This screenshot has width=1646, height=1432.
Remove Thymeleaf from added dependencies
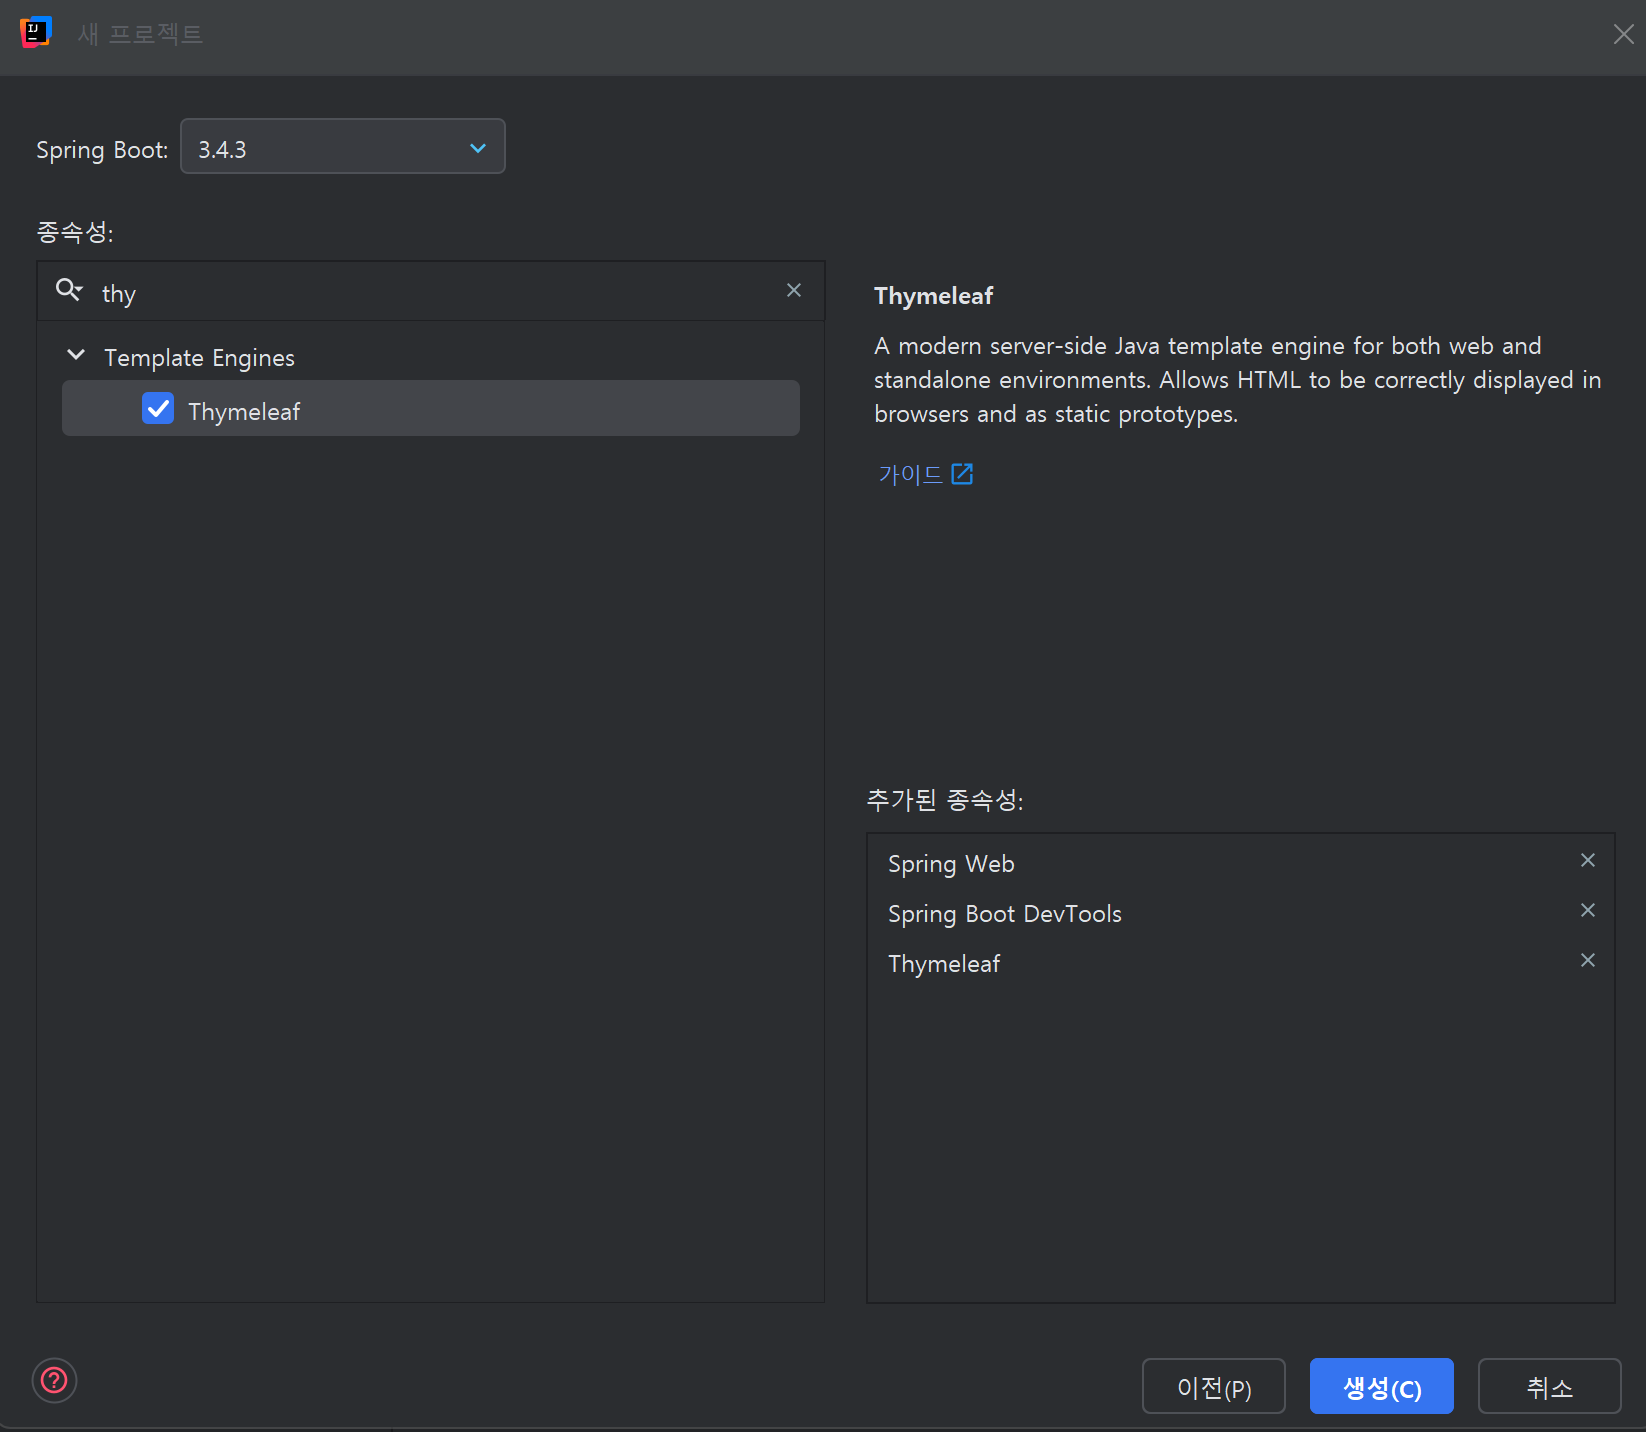1587,960
